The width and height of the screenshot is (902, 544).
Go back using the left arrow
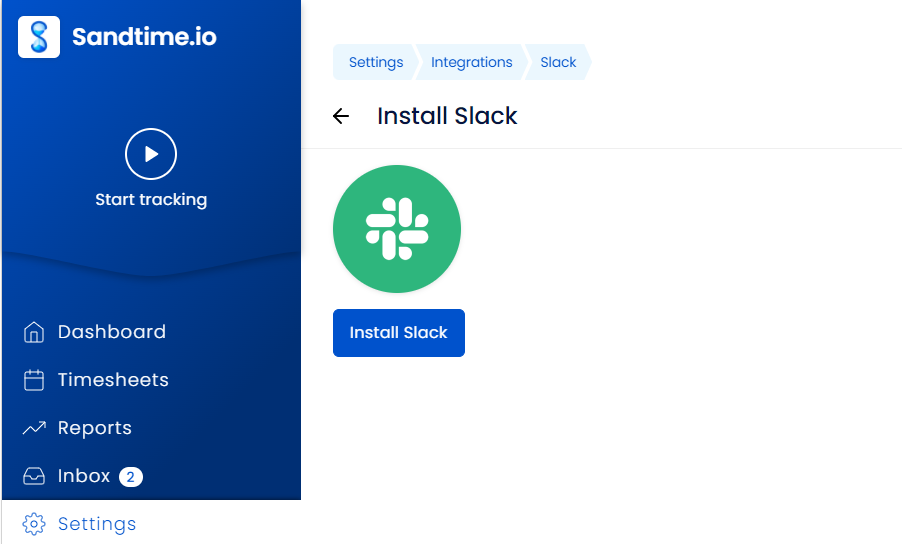[x=341, y=116]
